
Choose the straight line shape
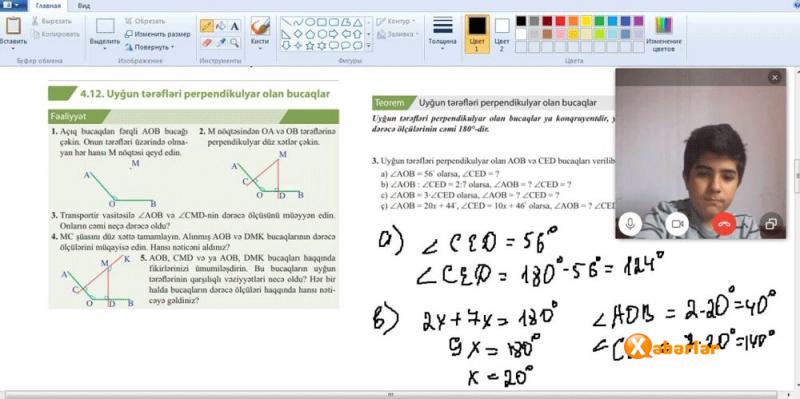coord(286,22)
